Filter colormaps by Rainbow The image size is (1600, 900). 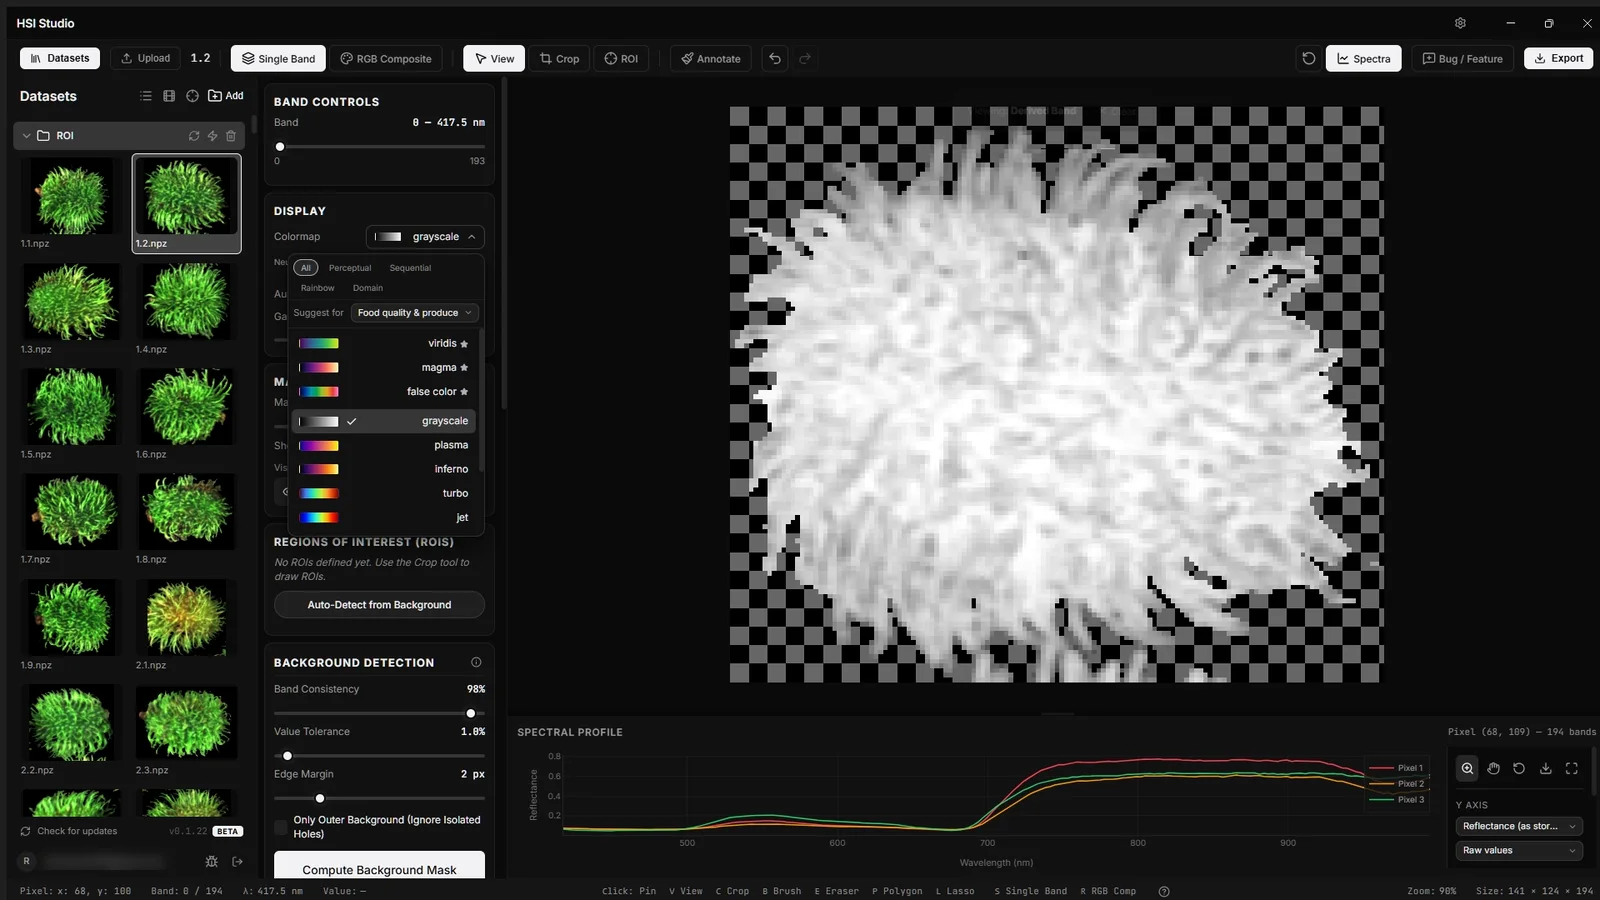tap(317, 288)
